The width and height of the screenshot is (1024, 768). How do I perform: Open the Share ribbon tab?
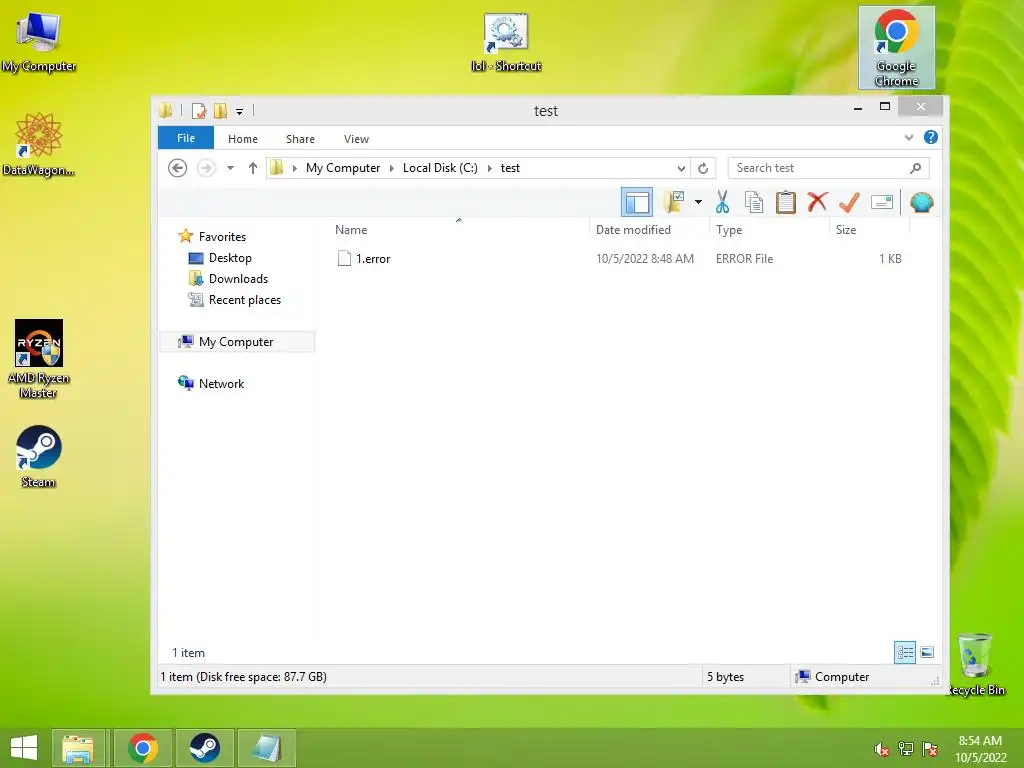point(300,139)
